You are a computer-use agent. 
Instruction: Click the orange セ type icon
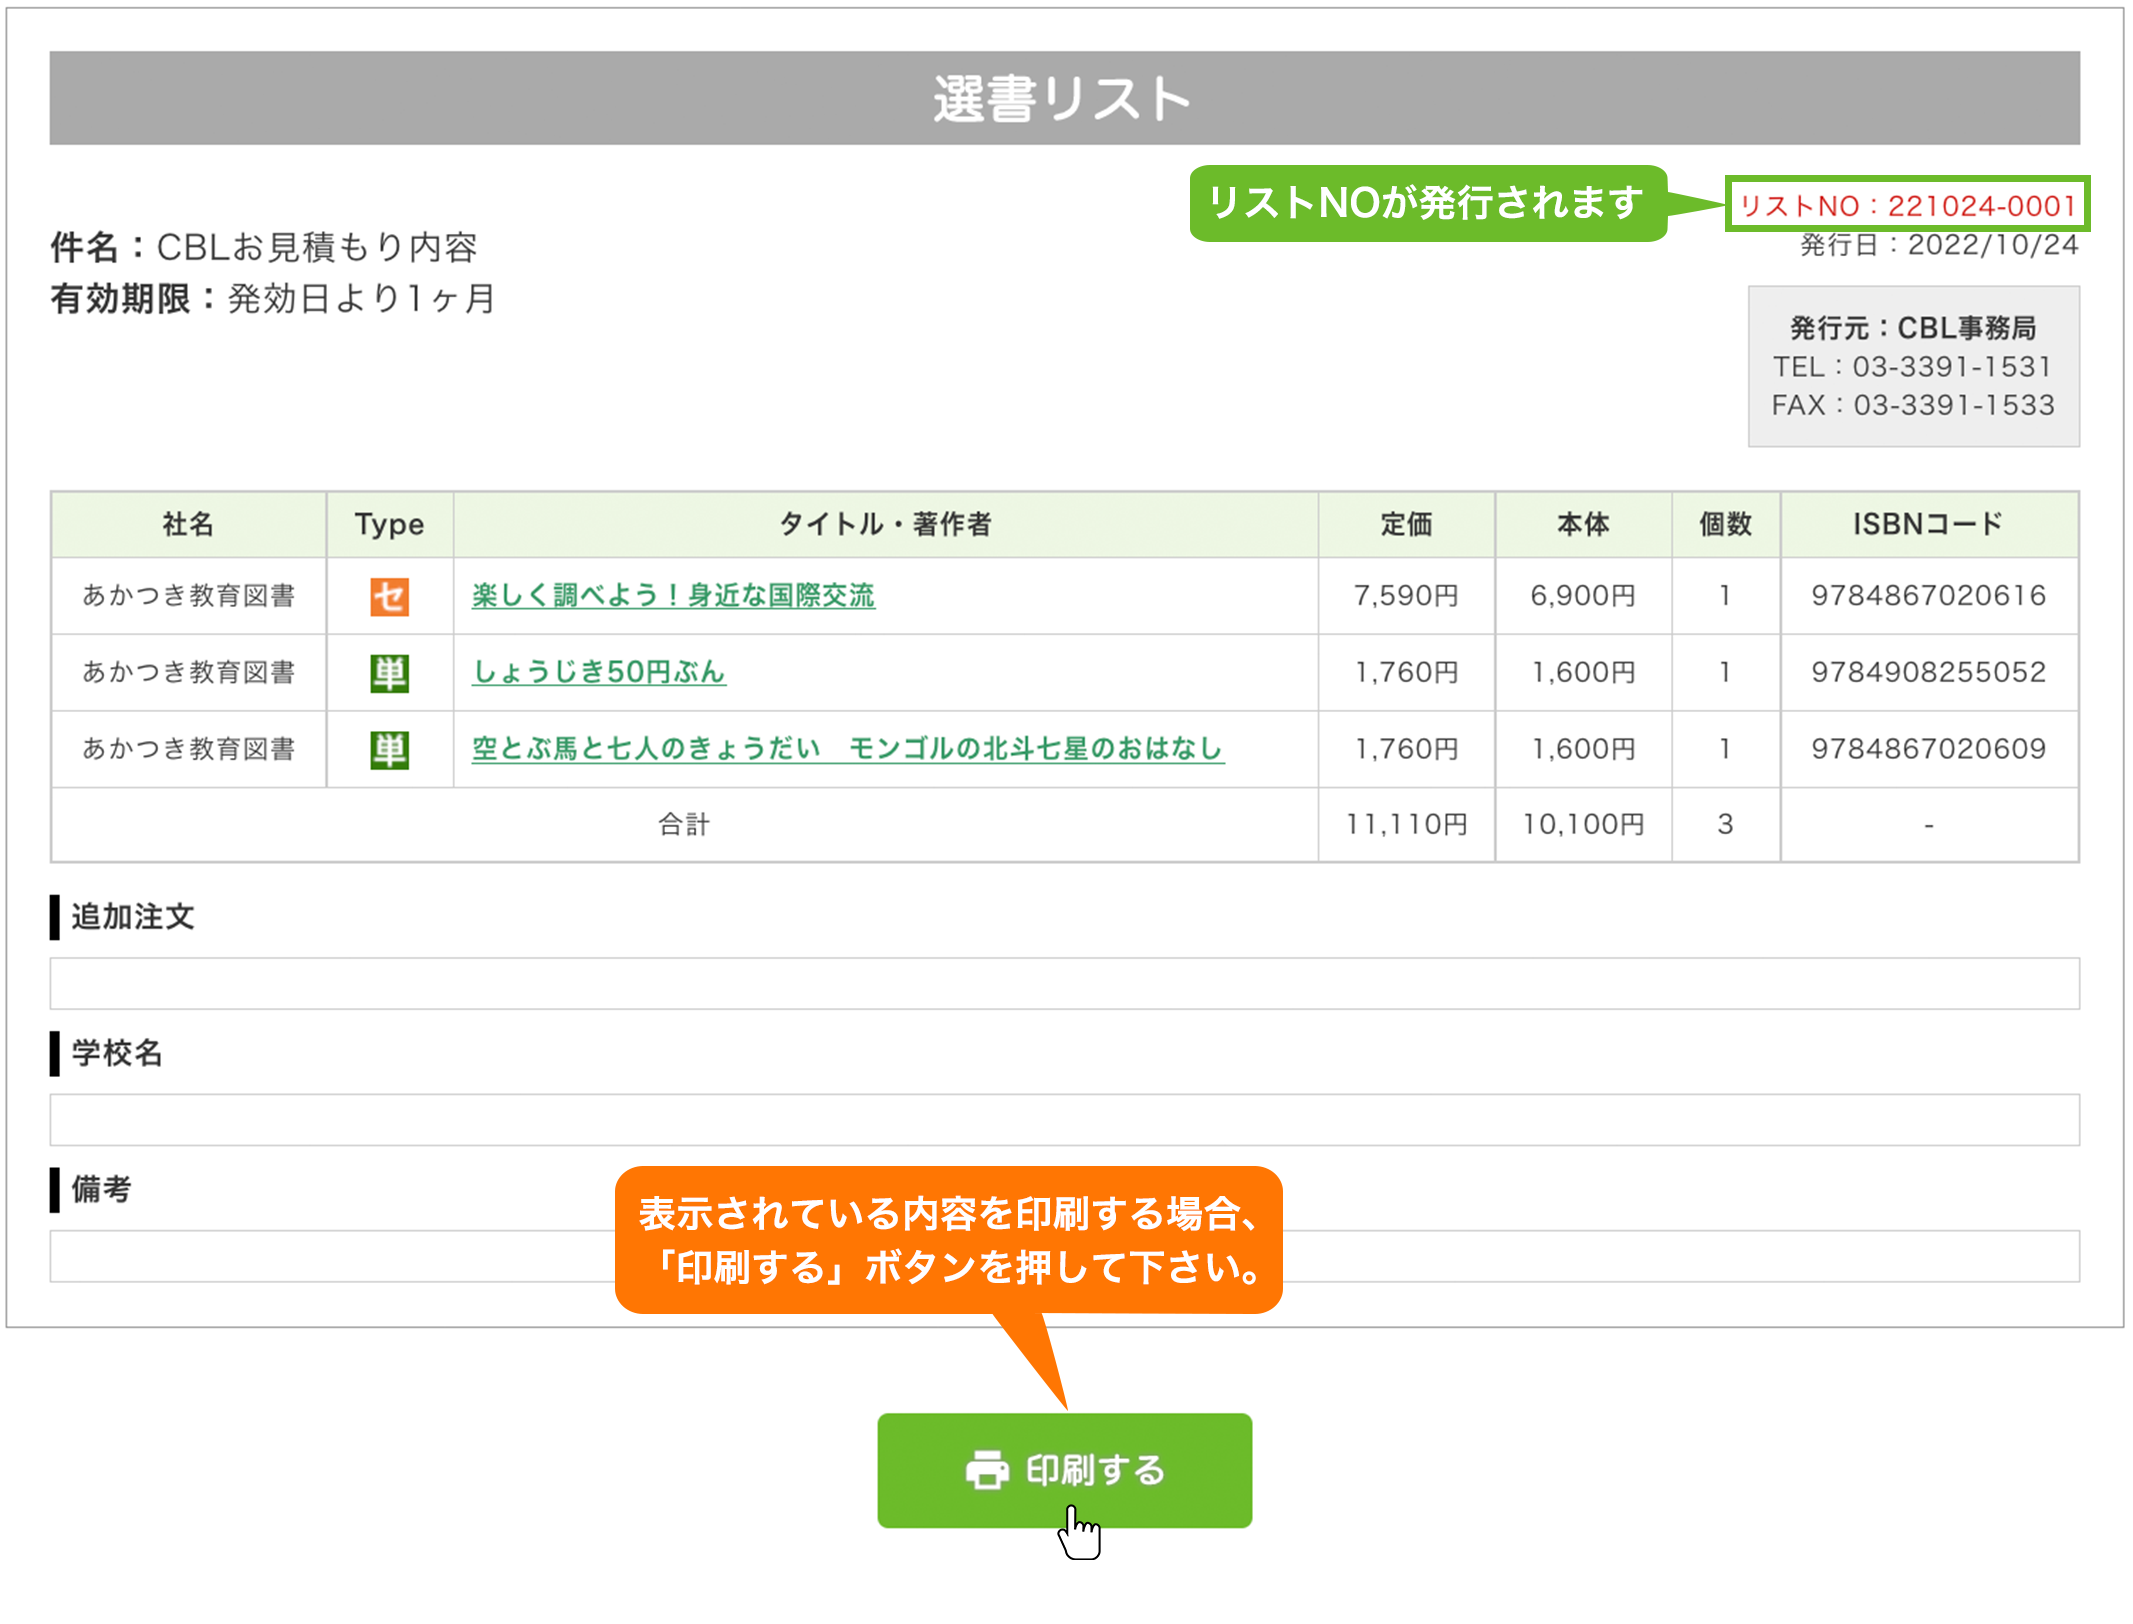pyautogui.click(x=389, y=597)
